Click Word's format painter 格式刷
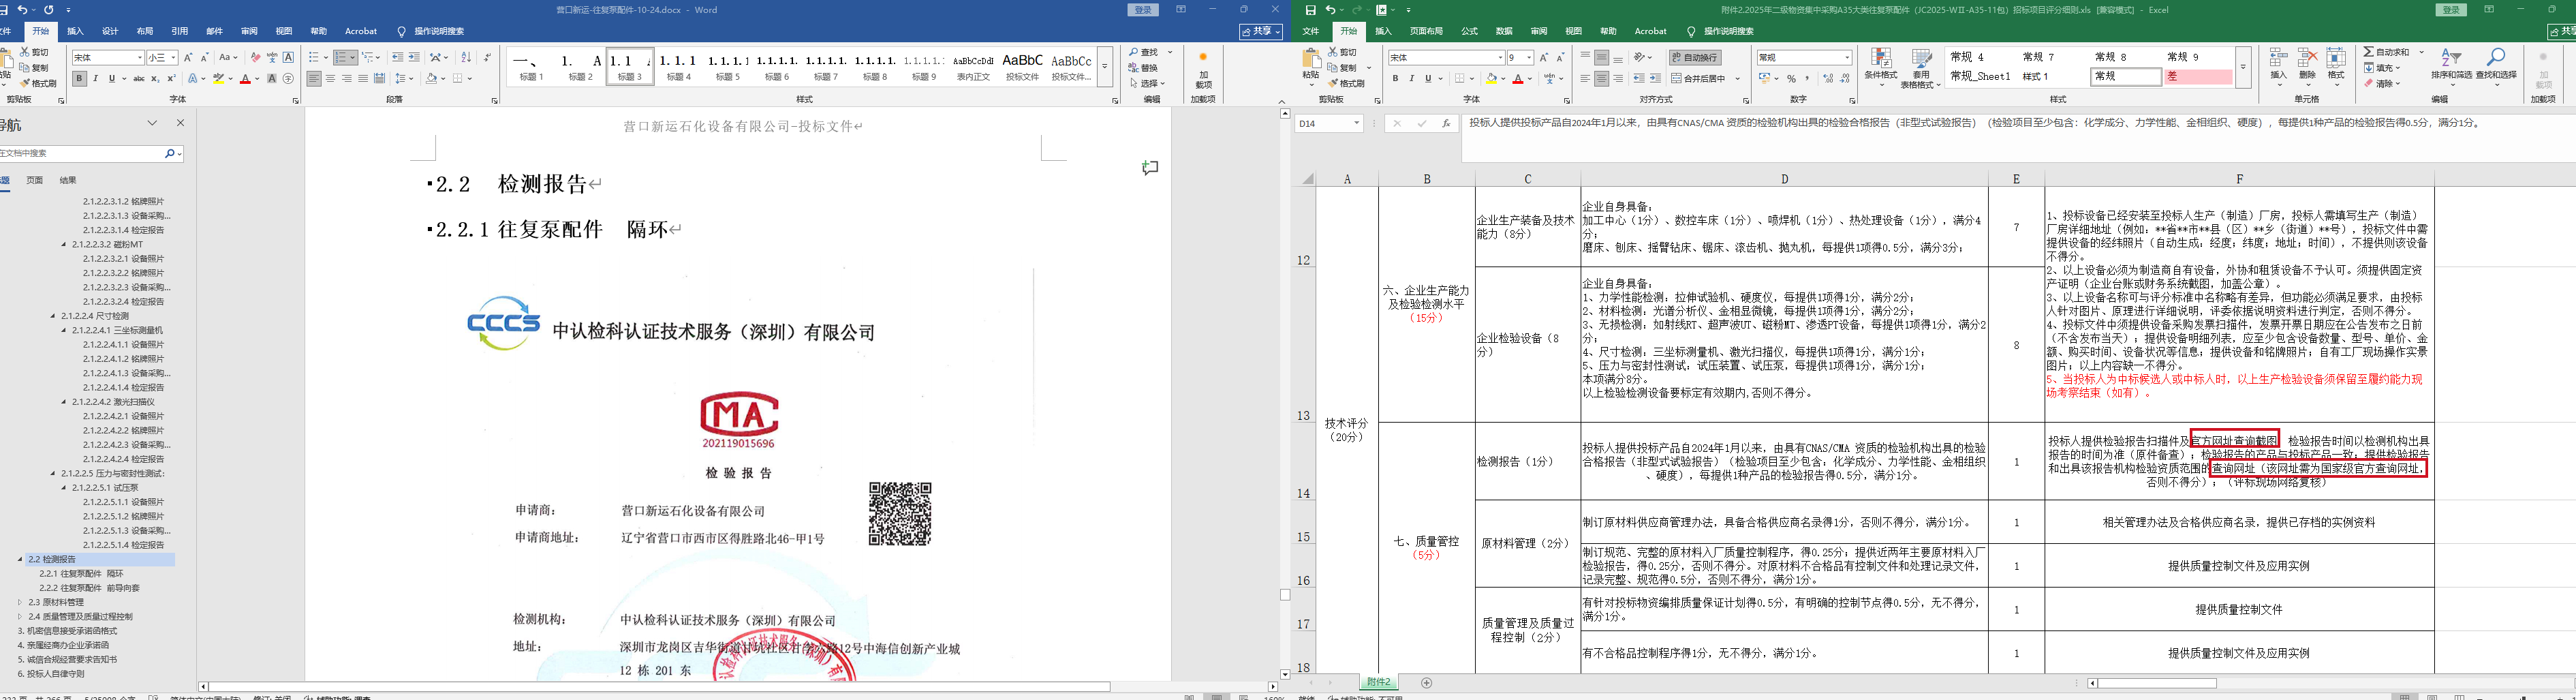The height and width of the screenshot is (700, 2576). 38,83
